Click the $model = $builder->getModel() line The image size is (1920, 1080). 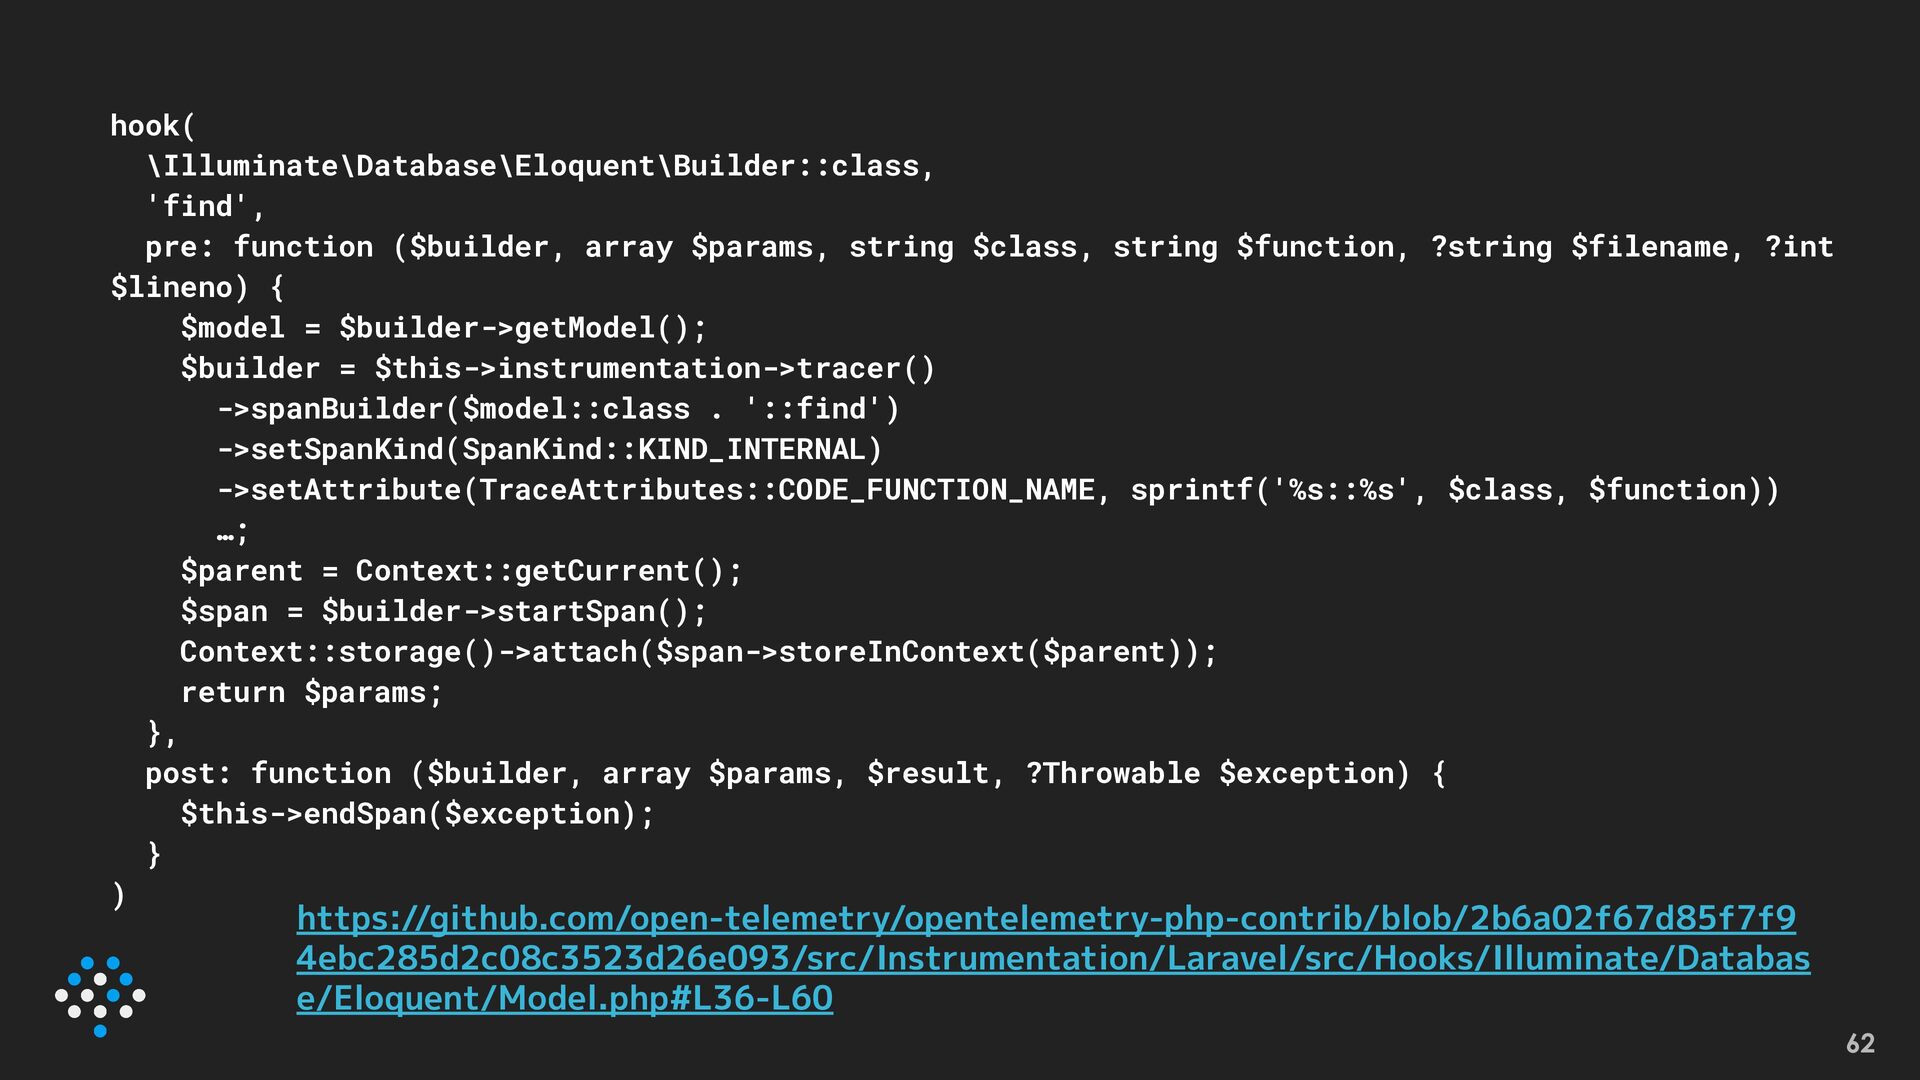(443, 328)
